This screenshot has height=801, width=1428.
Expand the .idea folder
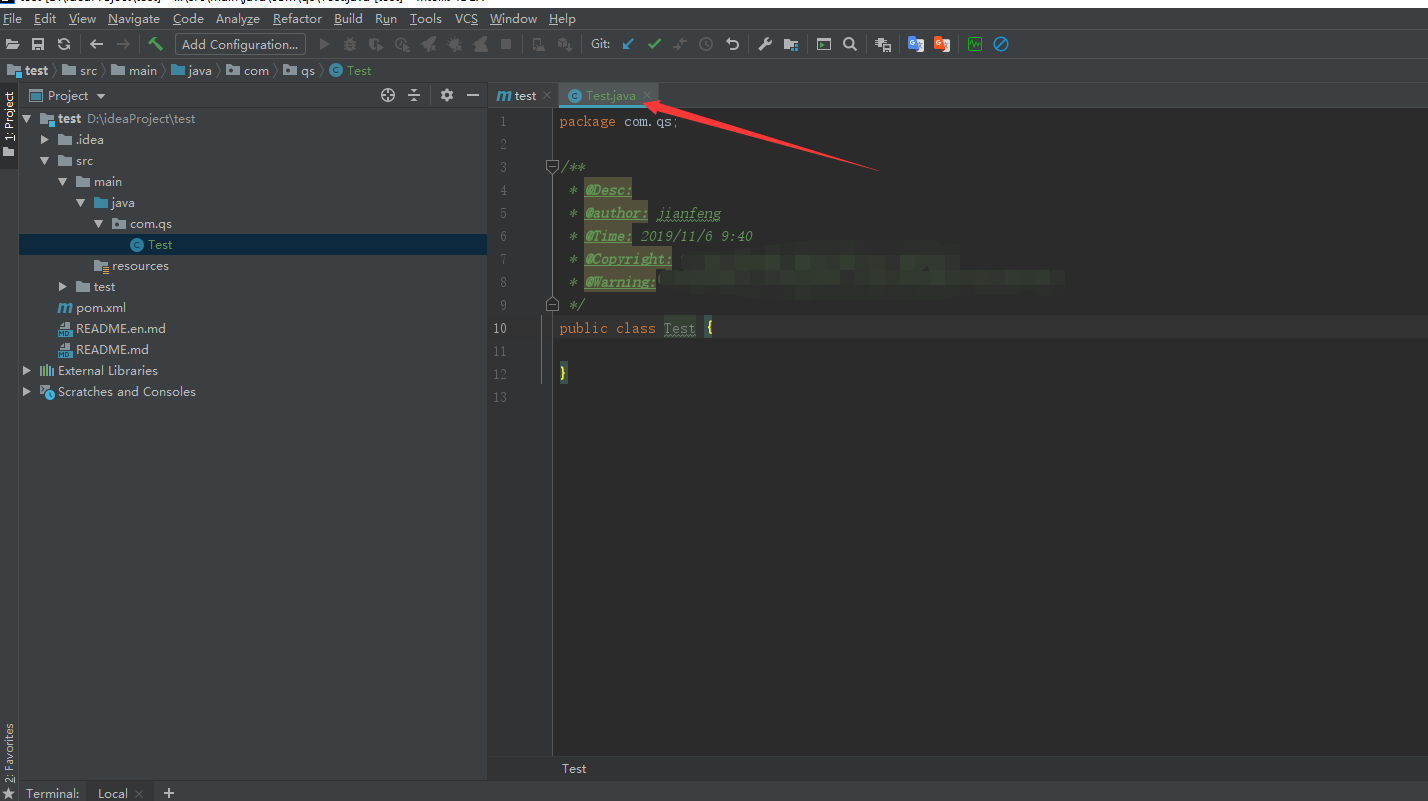pos(45,139)
